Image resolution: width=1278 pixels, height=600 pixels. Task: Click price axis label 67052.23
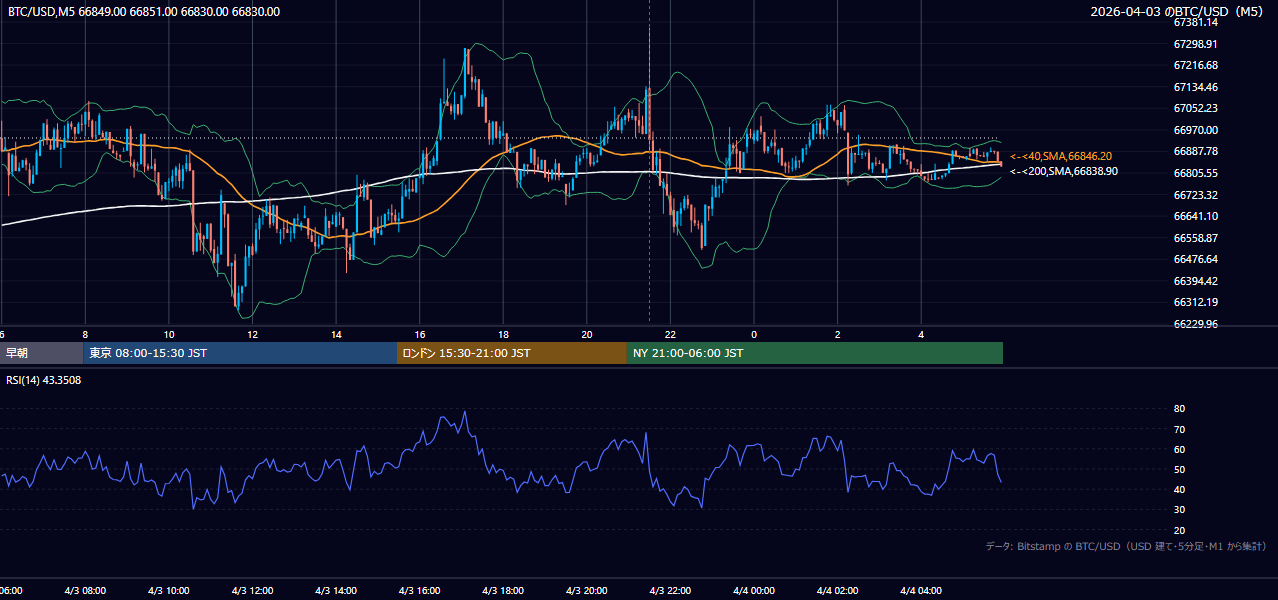(x=1195, y=108)
